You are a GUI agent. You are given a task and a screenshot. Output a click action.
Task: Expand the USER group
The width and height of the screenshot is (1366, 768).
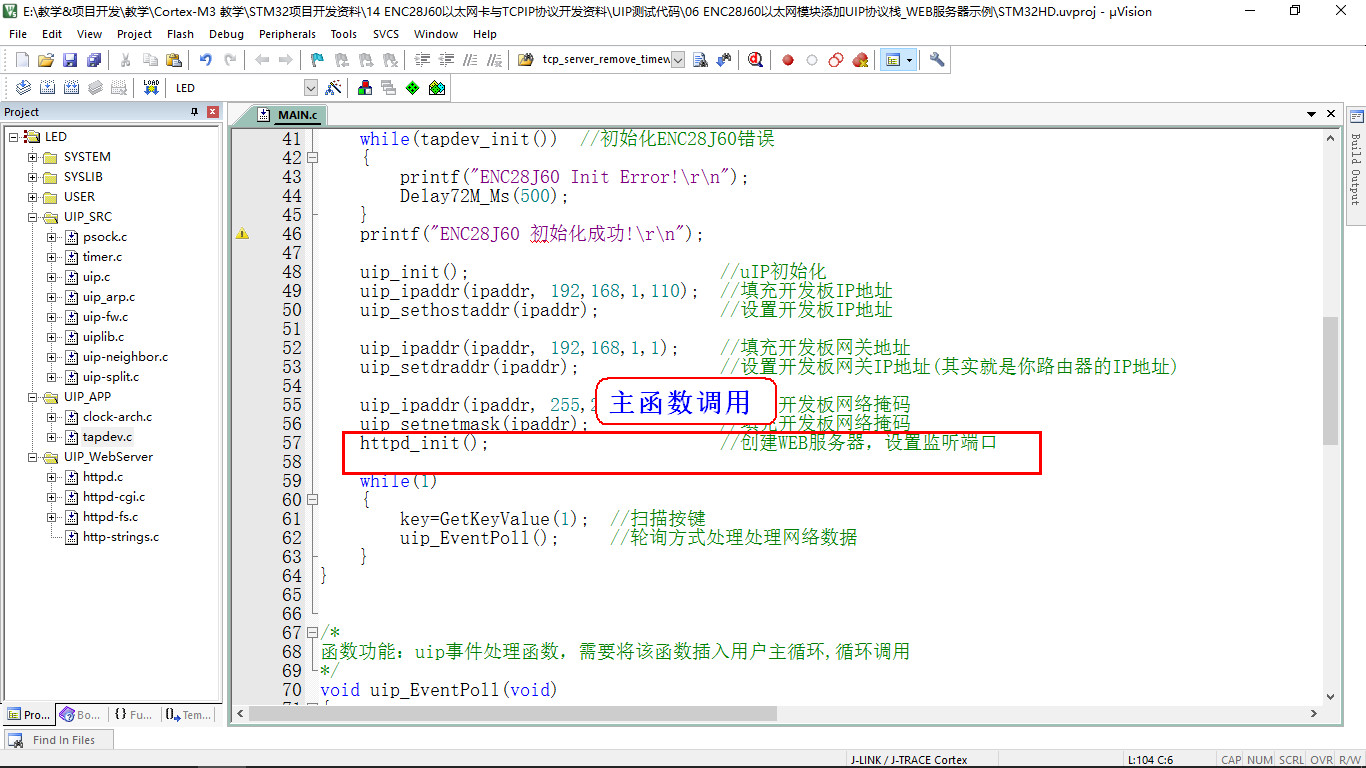[x=32, y=197]
